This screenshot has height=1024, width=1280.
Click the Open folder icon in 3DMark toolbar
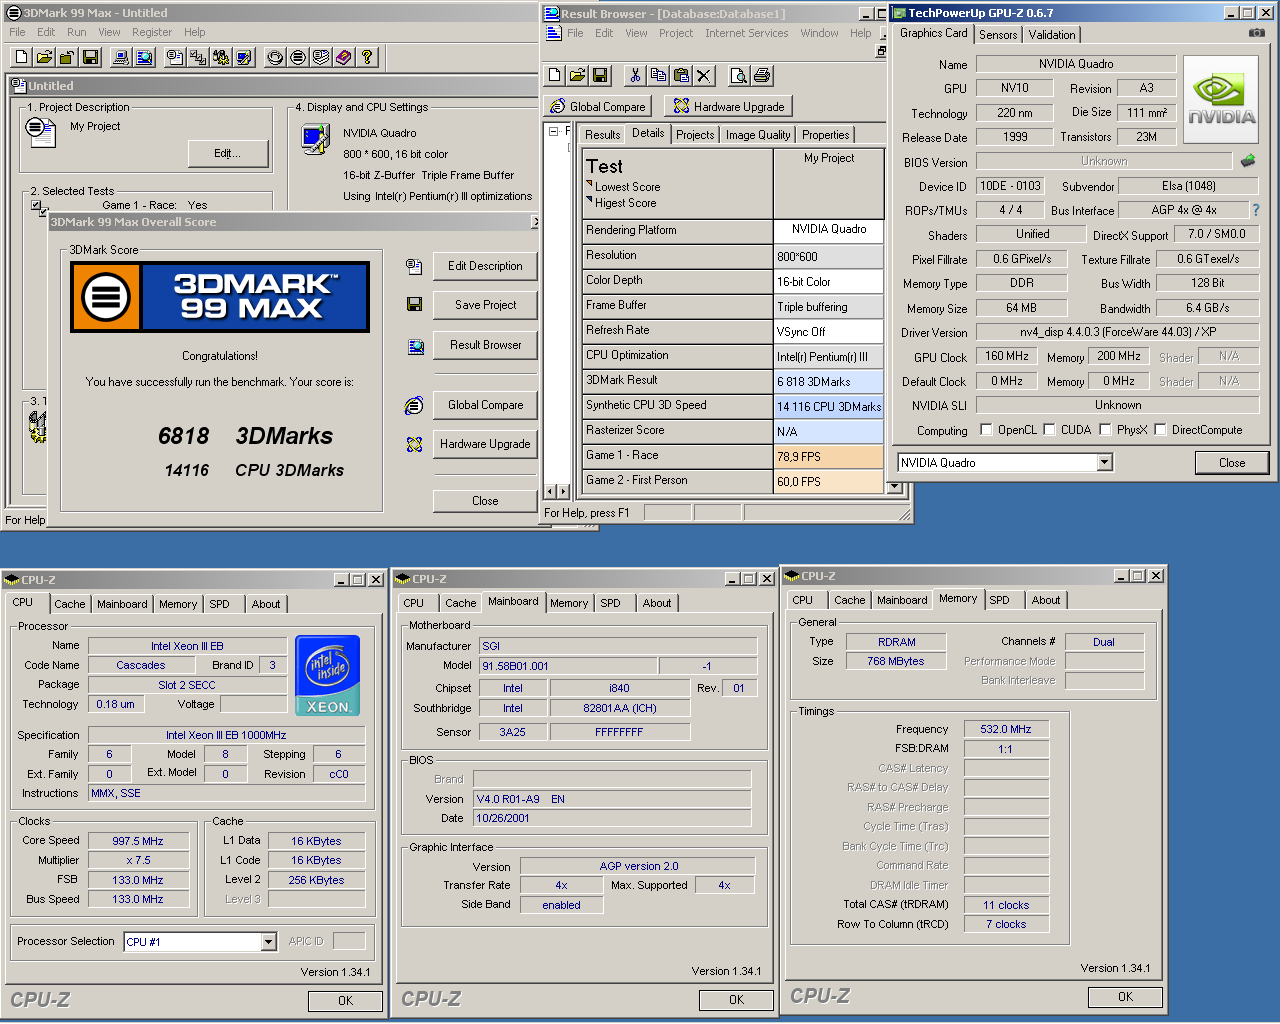click(44, 58)
